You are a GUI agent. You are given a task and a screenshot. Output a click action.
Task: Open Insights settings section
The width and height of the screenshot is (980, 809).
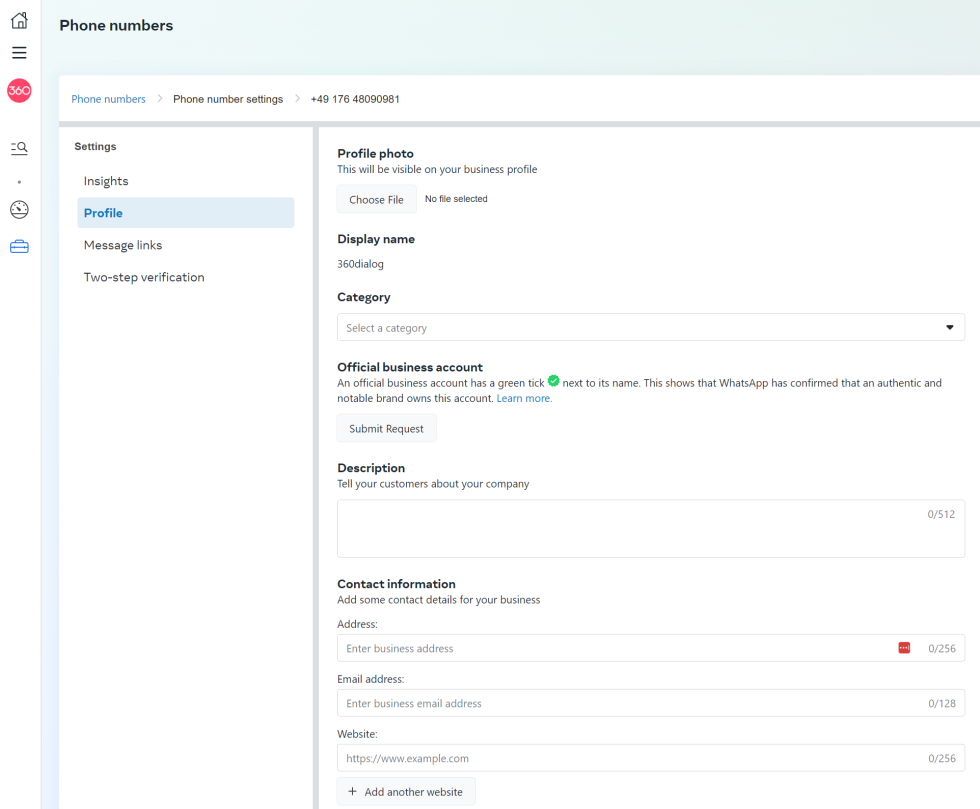click(x=106, y=181)
